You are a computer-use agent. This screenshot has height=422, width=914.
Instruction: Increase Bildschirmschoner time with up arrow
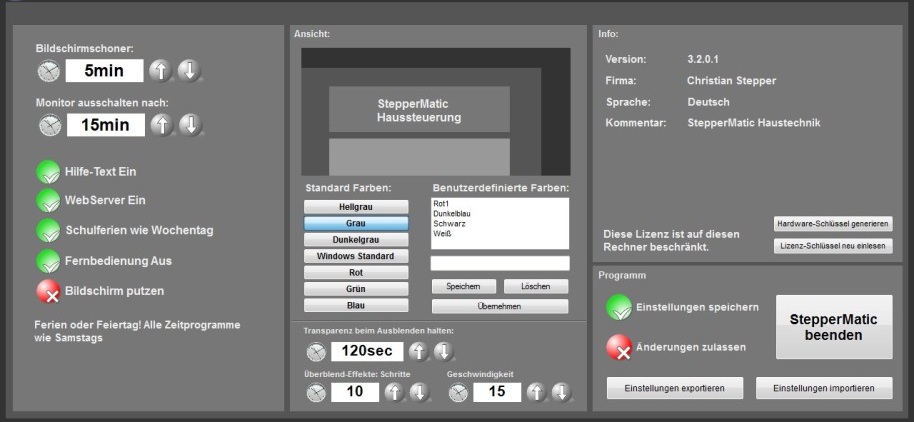coord(160,71)
